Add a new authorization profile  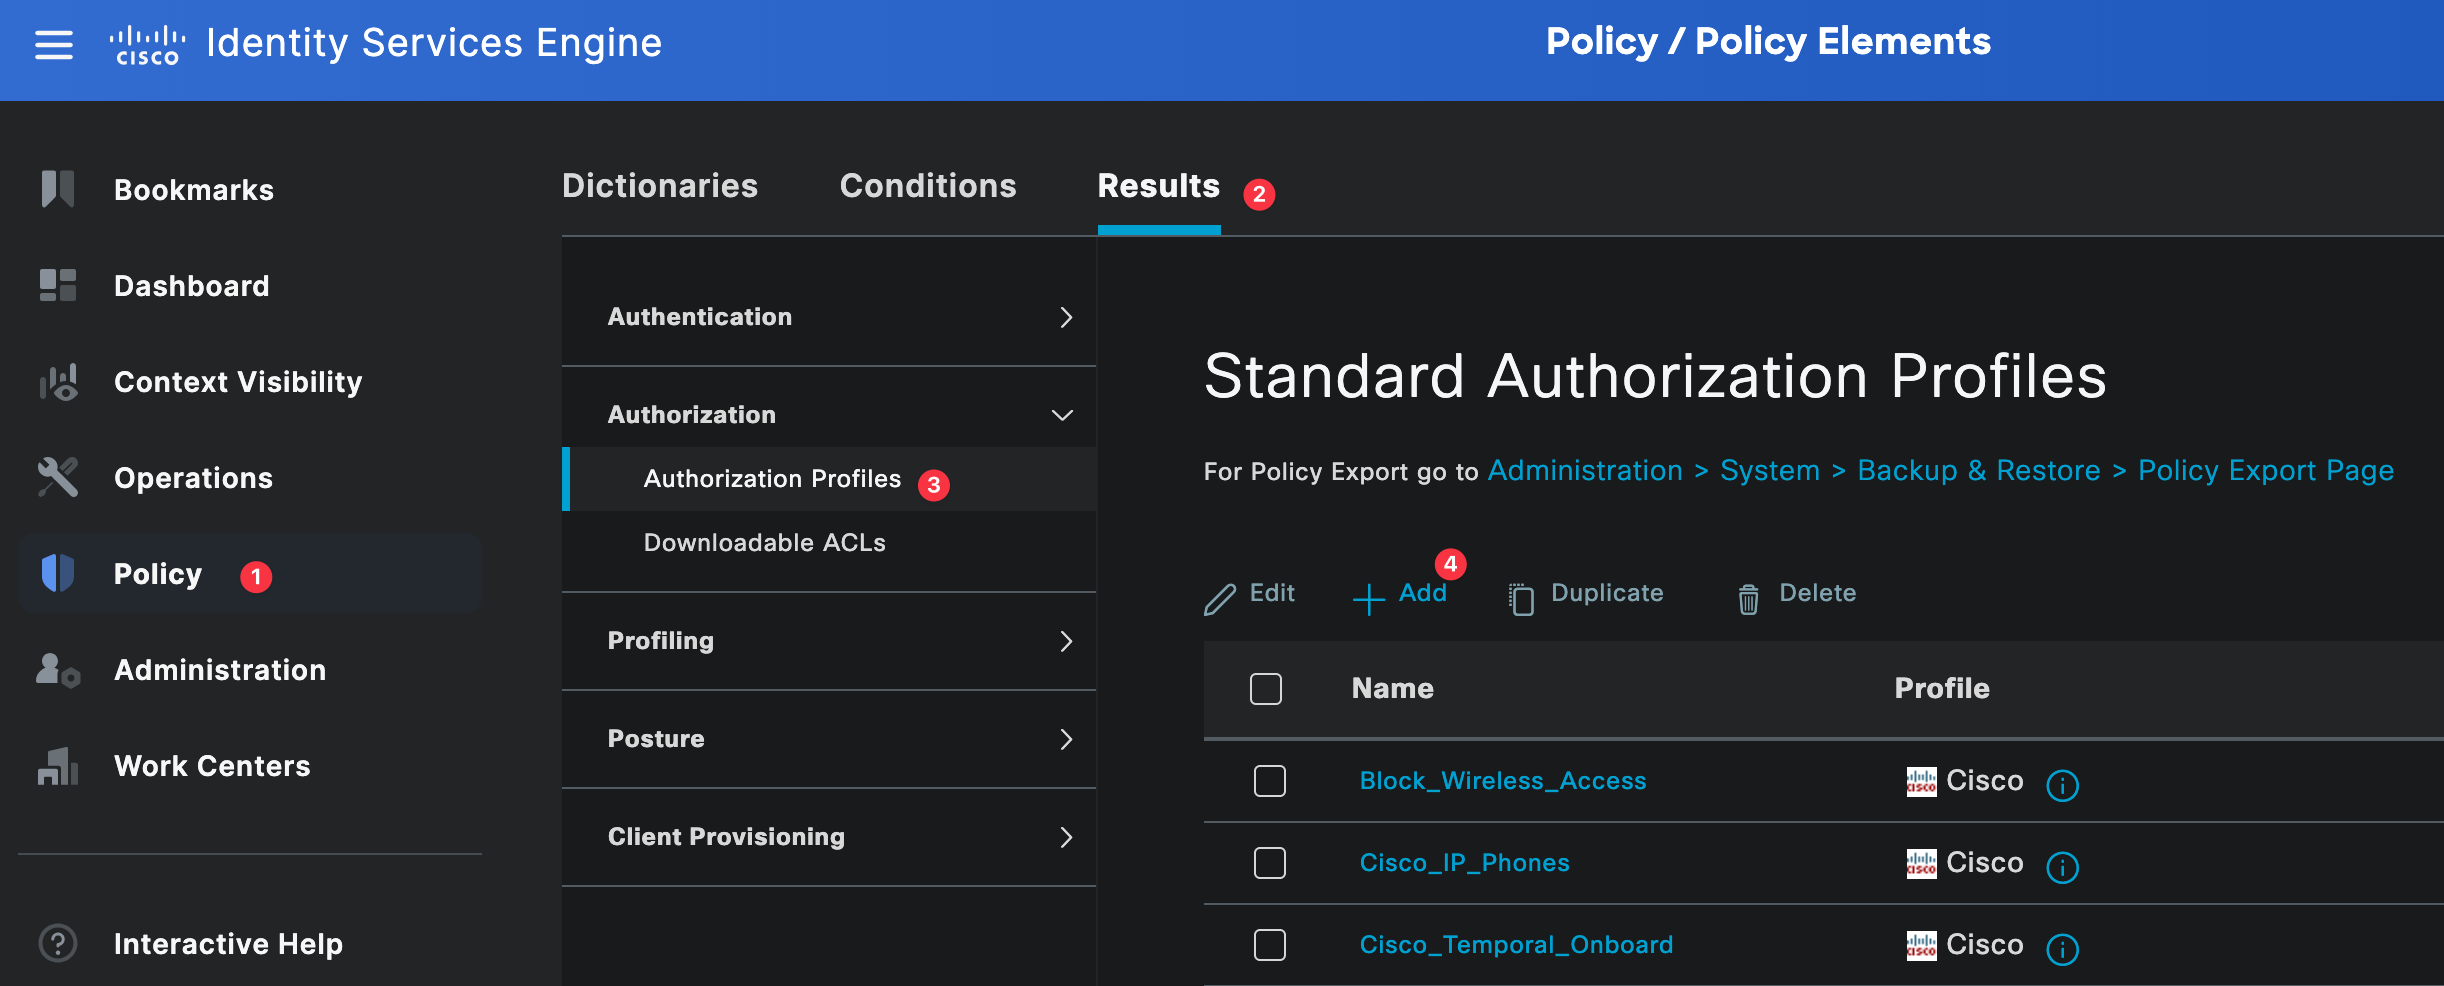[x=1401, y=594]
